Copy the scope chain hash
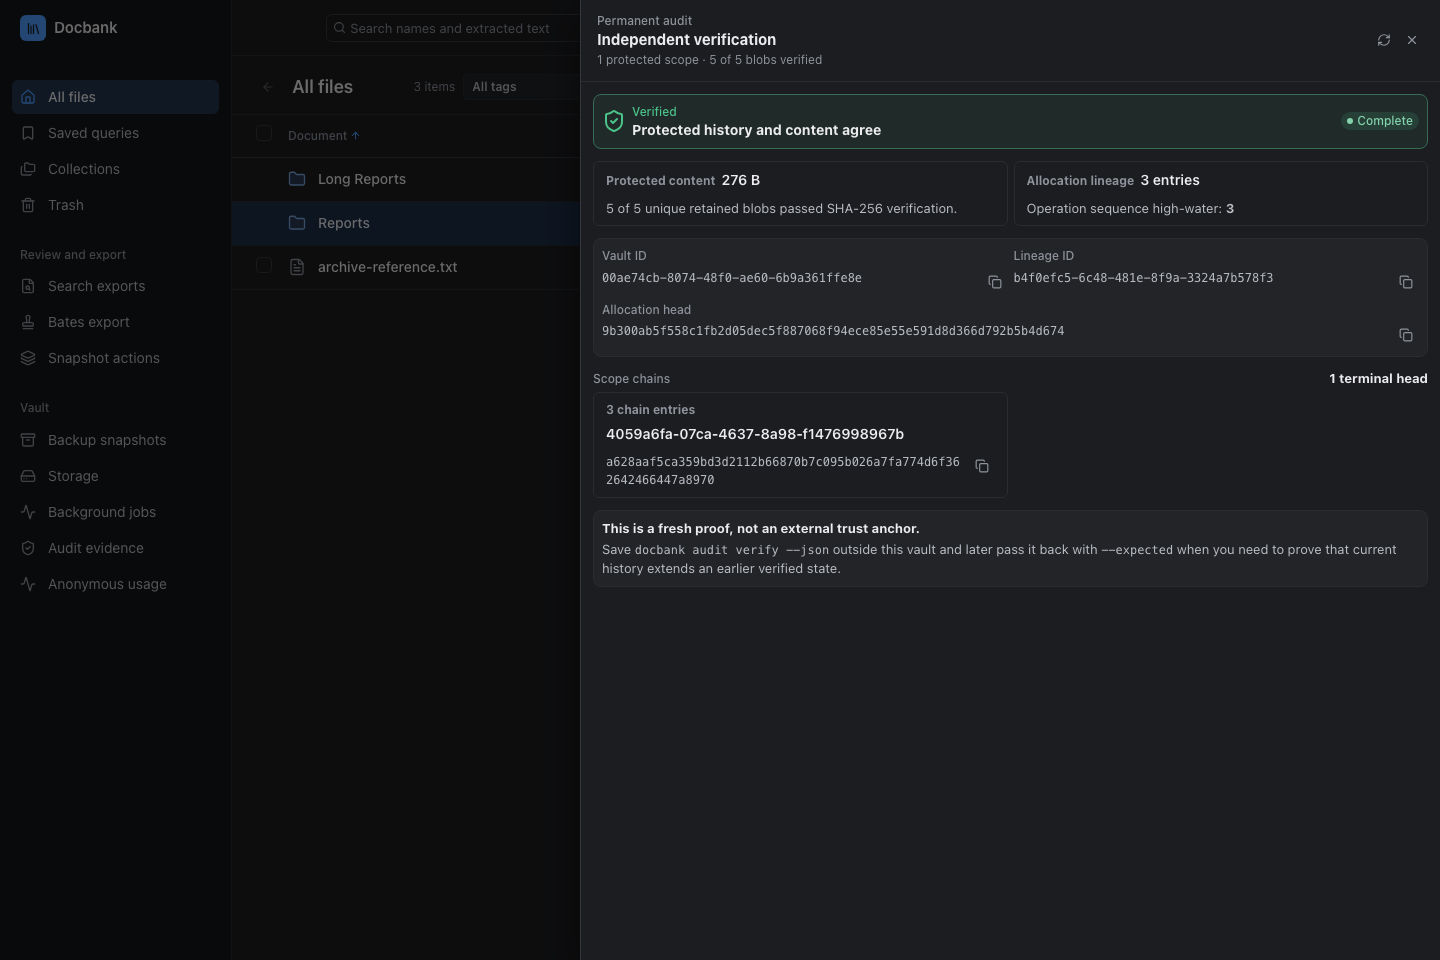 (x=982, y=466)
